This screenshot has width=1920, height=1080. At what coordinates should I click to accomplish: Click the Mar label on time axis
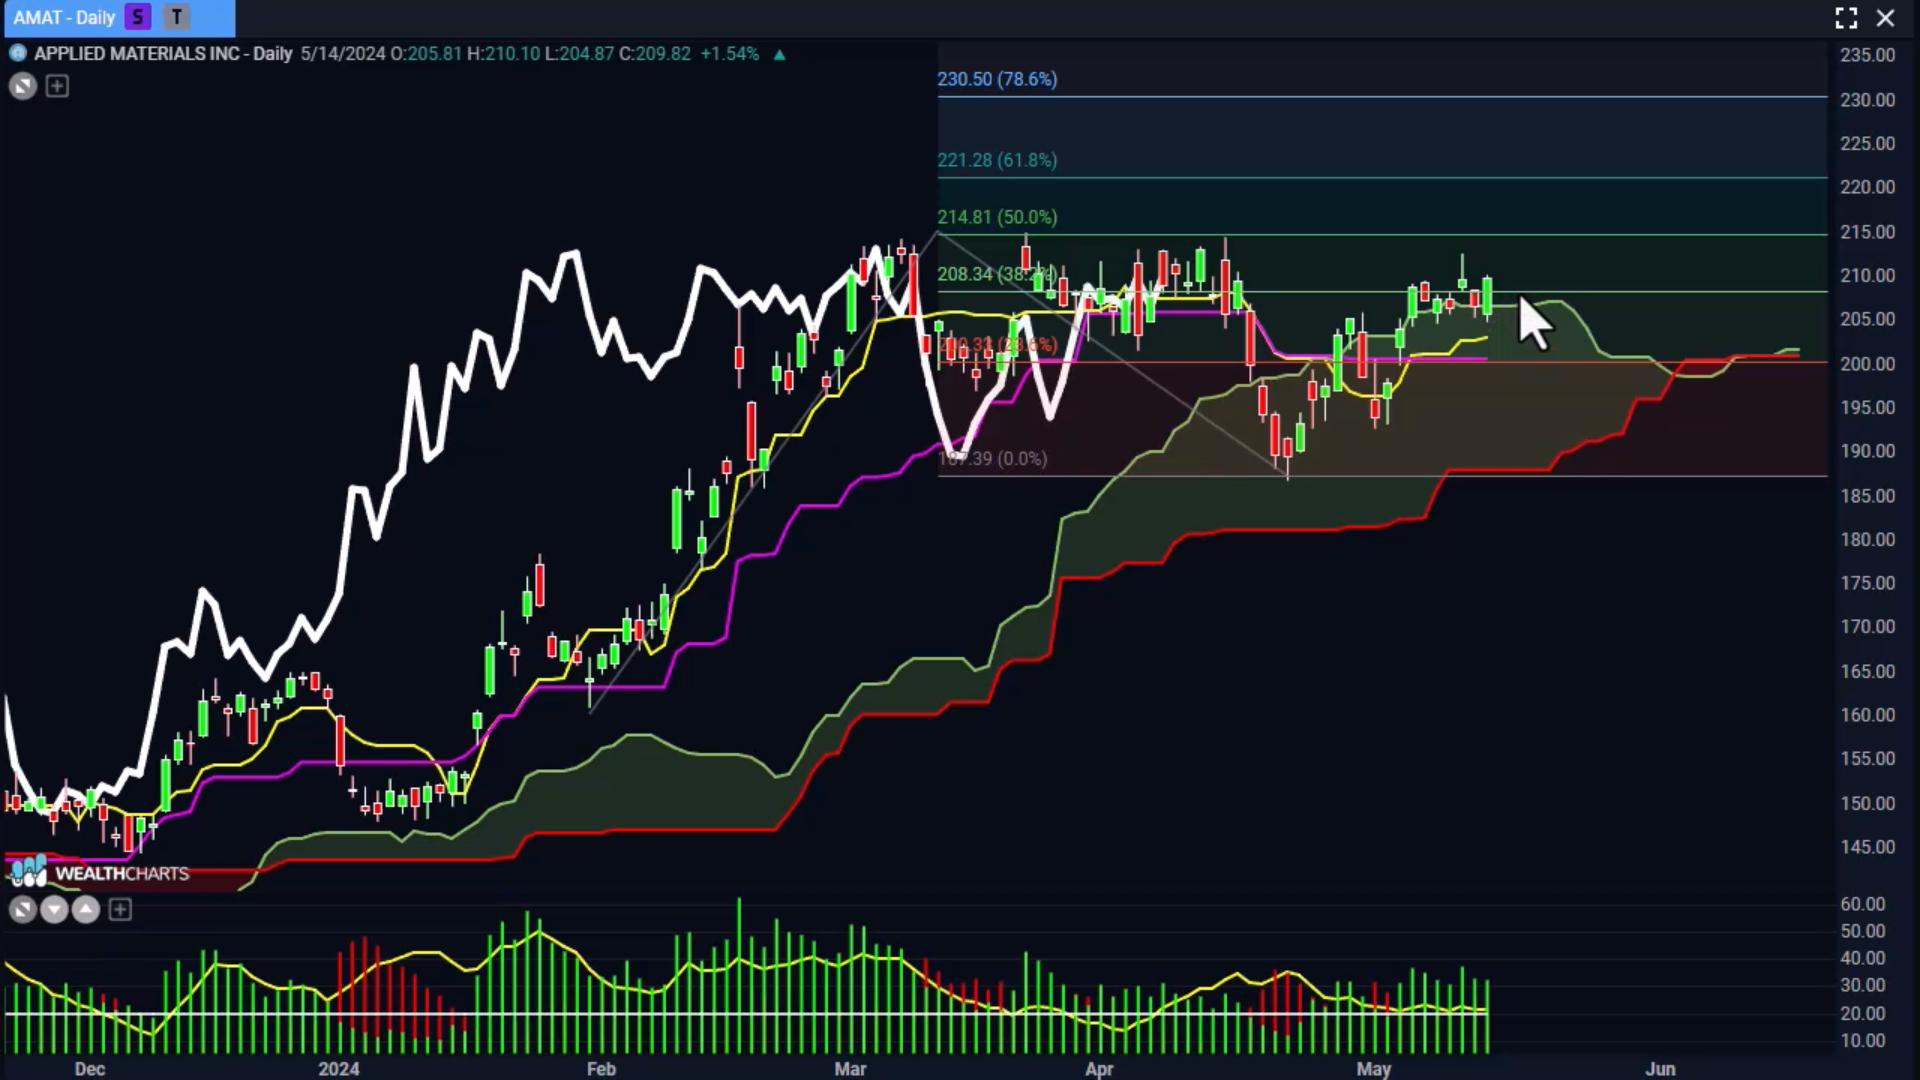(850, 1069)
